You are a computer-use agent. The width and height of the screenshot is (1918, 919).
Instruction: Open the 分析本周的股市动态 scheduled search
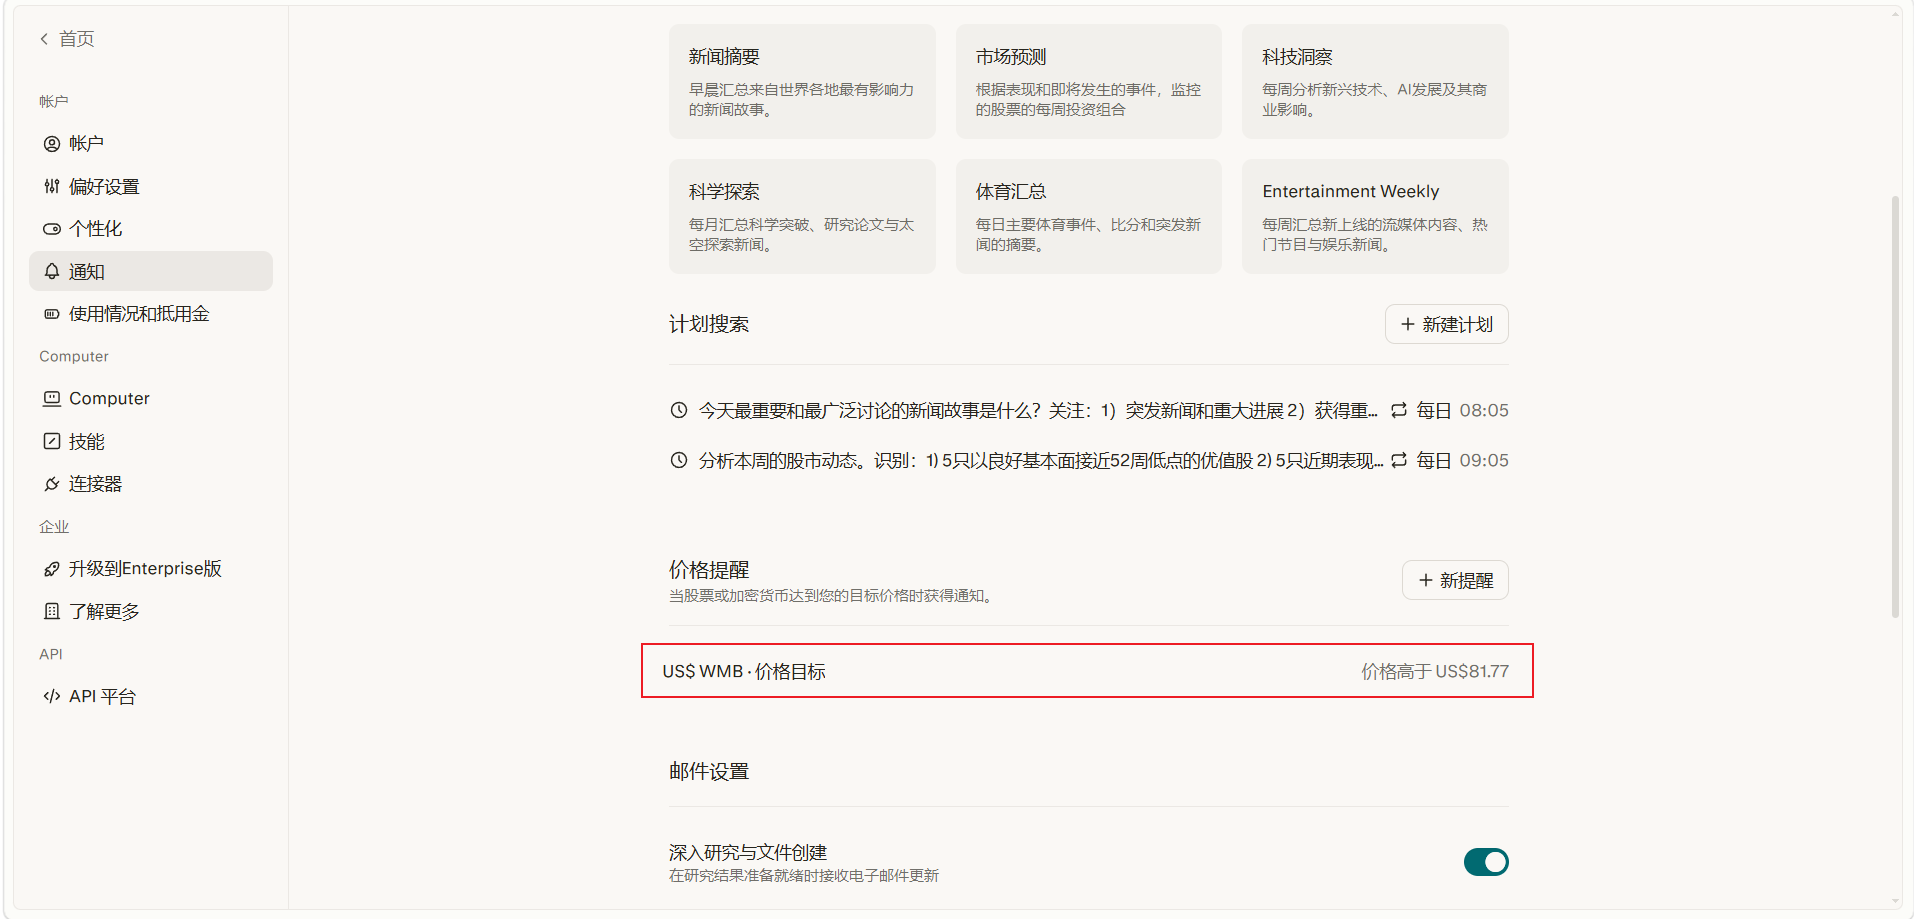pyautogui.click(x=1088, y=460)
